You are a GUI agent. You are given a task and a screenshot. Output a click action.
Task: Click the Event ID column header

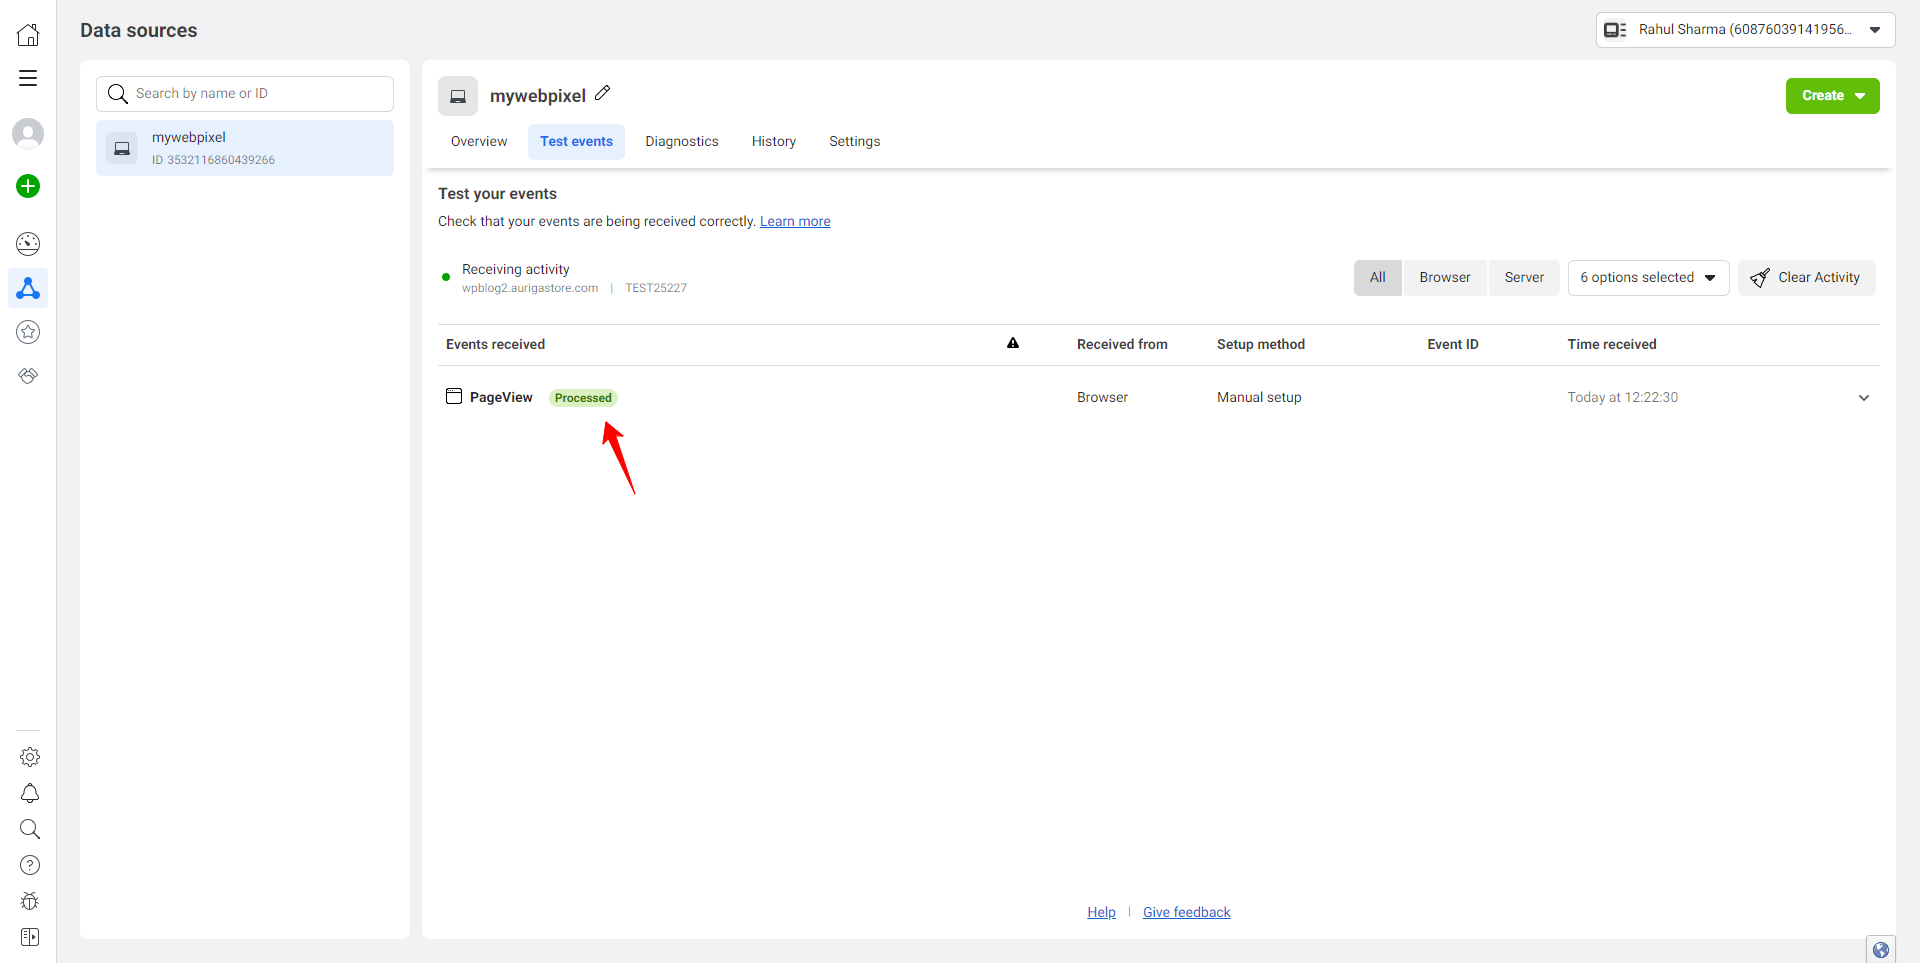coord(1452,344)
